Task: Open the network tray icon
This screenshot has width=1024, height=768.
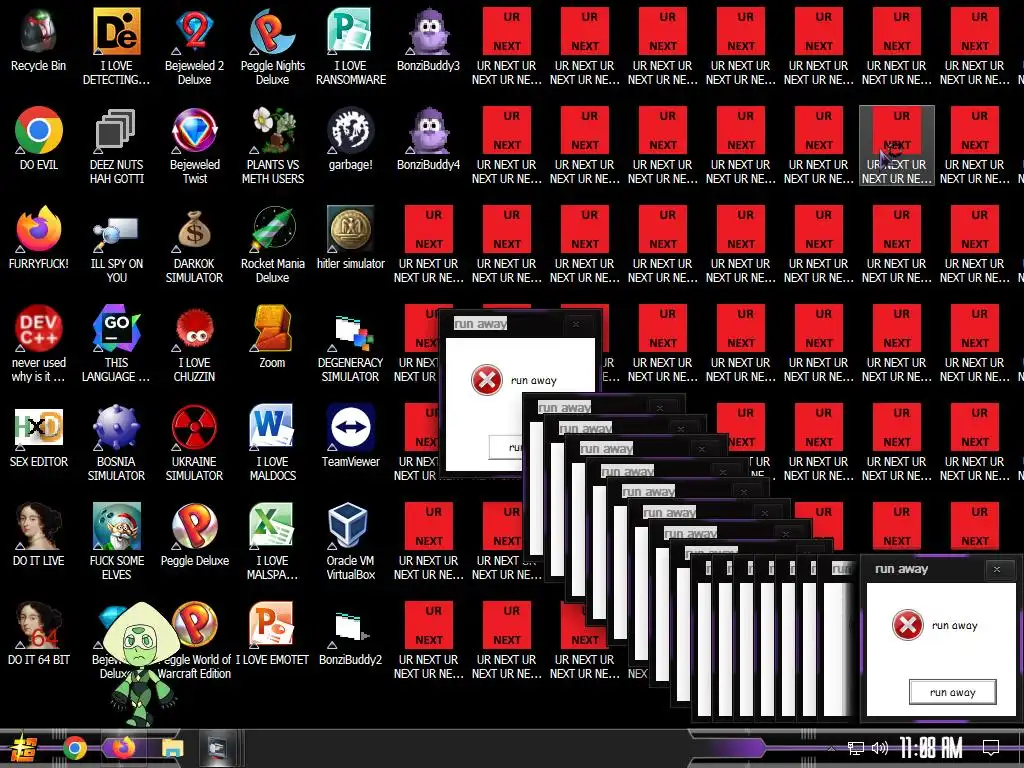Action: tap(855, 748)
